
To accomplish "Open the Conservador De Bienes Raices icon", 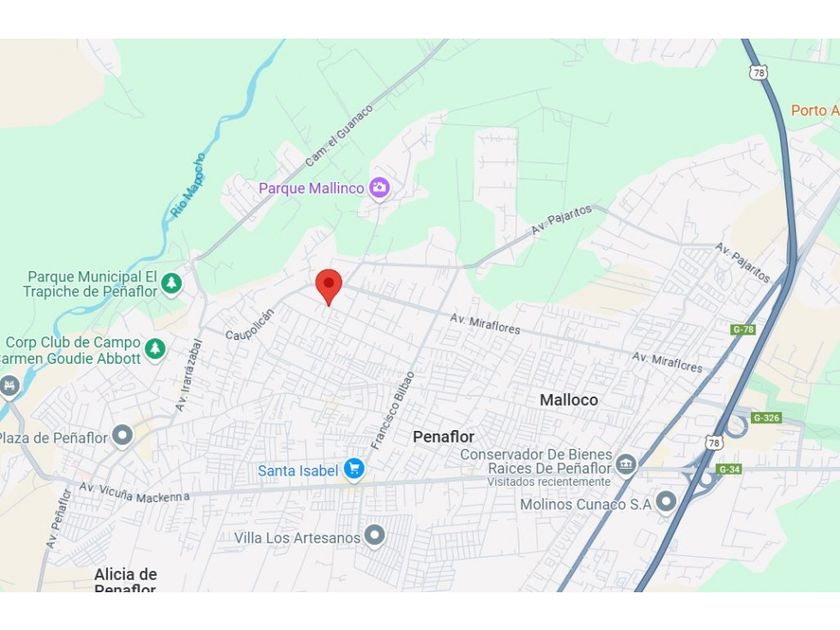I will pos(625,464).
